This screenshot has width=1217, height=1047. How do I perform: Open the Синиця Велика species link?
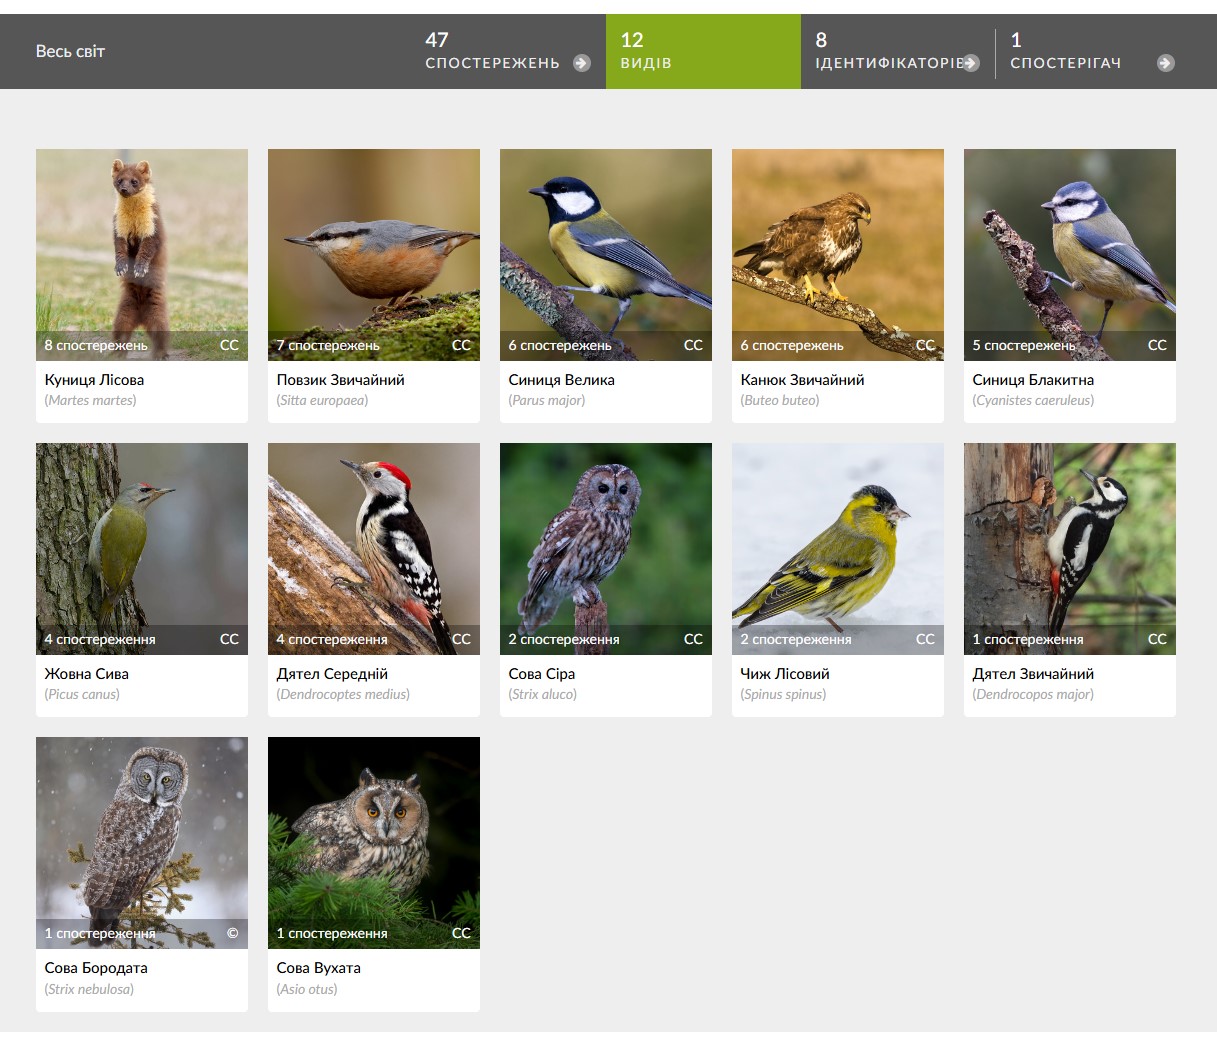pos(561,380)
